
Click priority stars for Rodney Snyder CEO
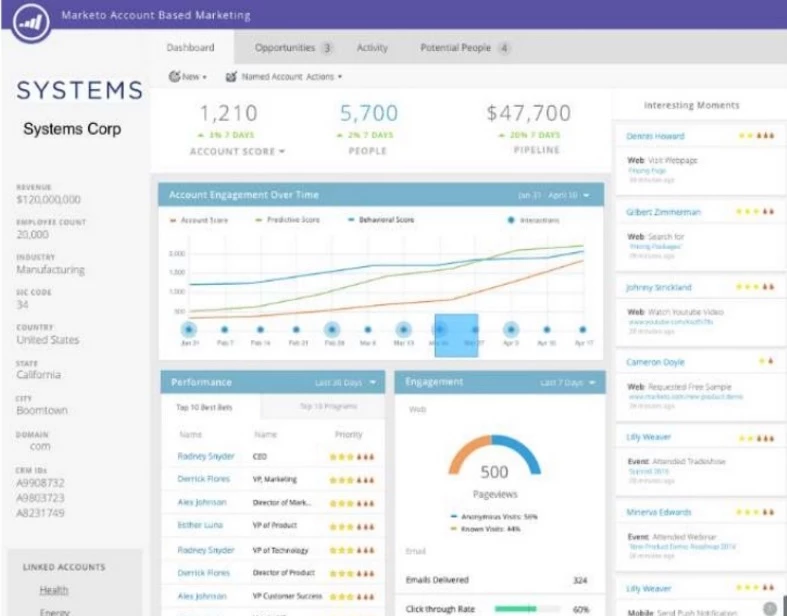pyautogui.click(x=352, y=457)
